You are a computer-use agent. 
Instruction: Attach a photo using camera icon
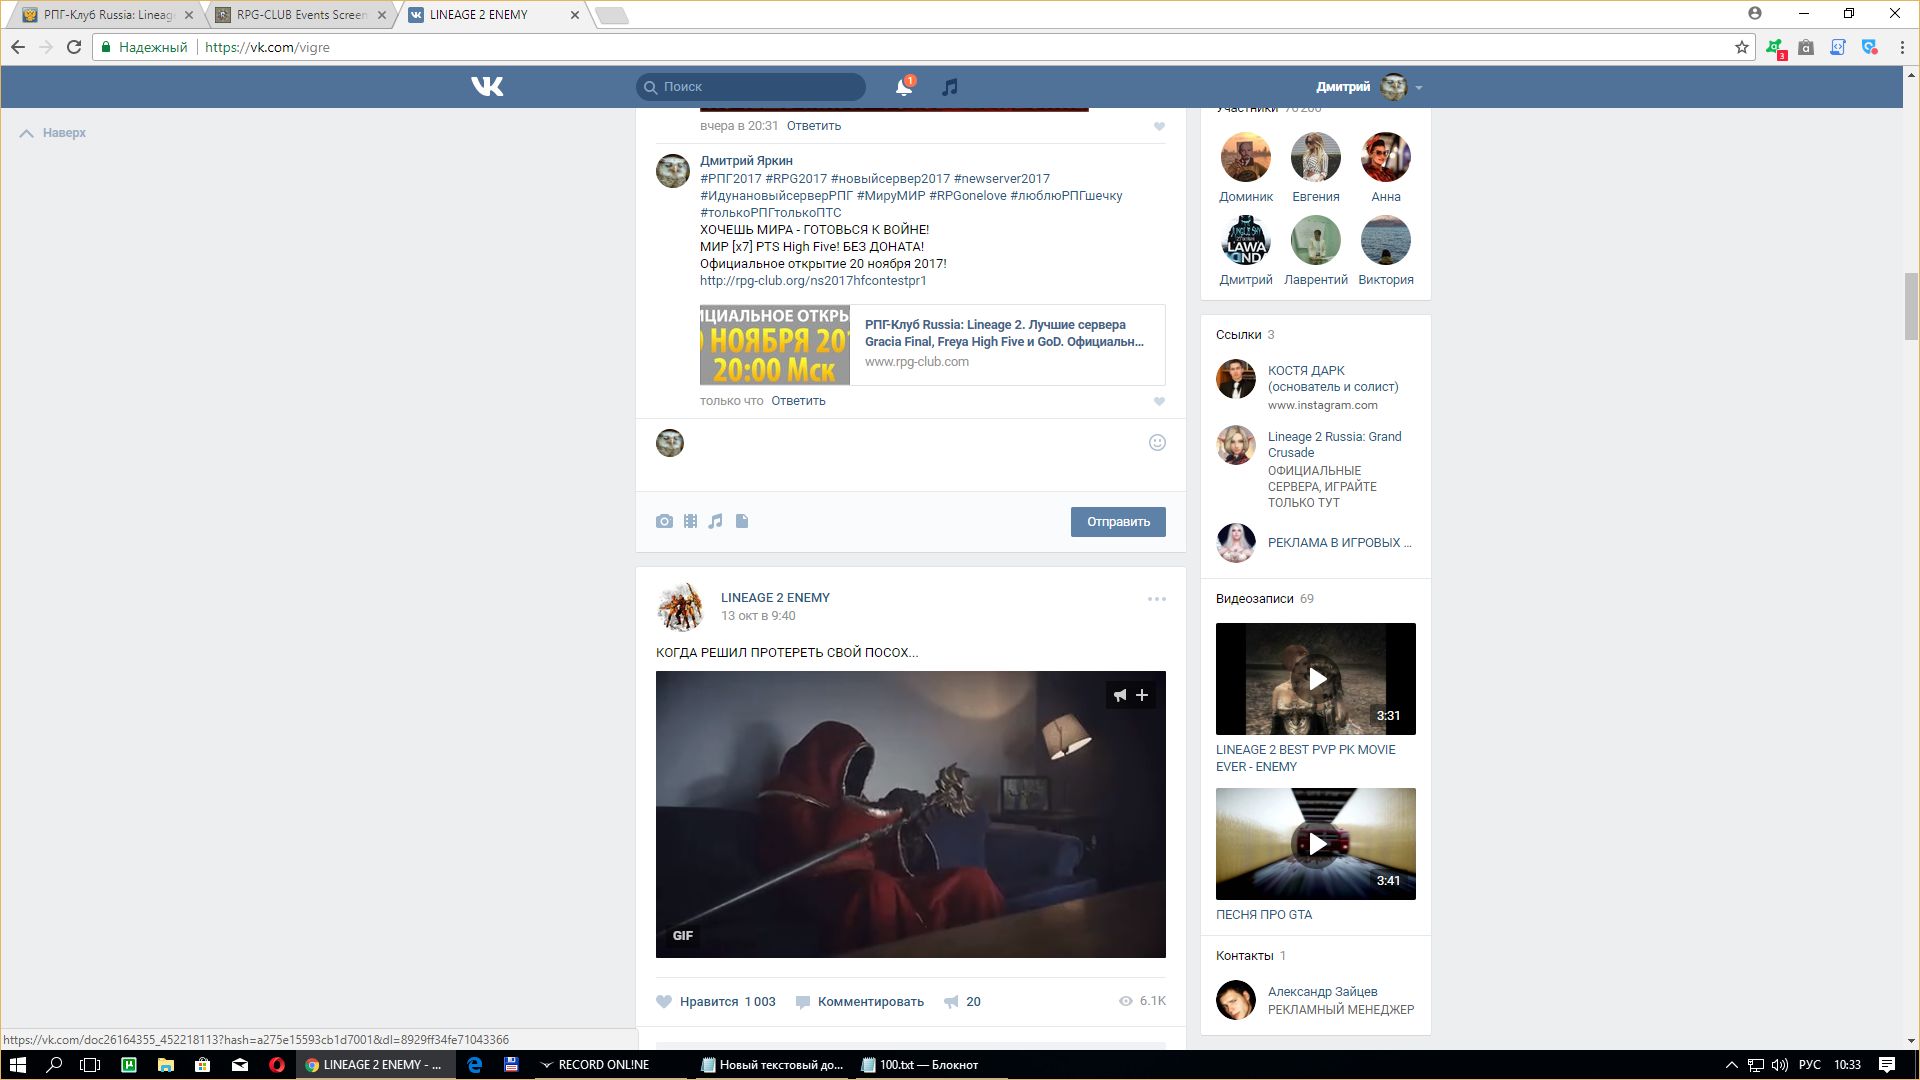[x=664, y=521]
